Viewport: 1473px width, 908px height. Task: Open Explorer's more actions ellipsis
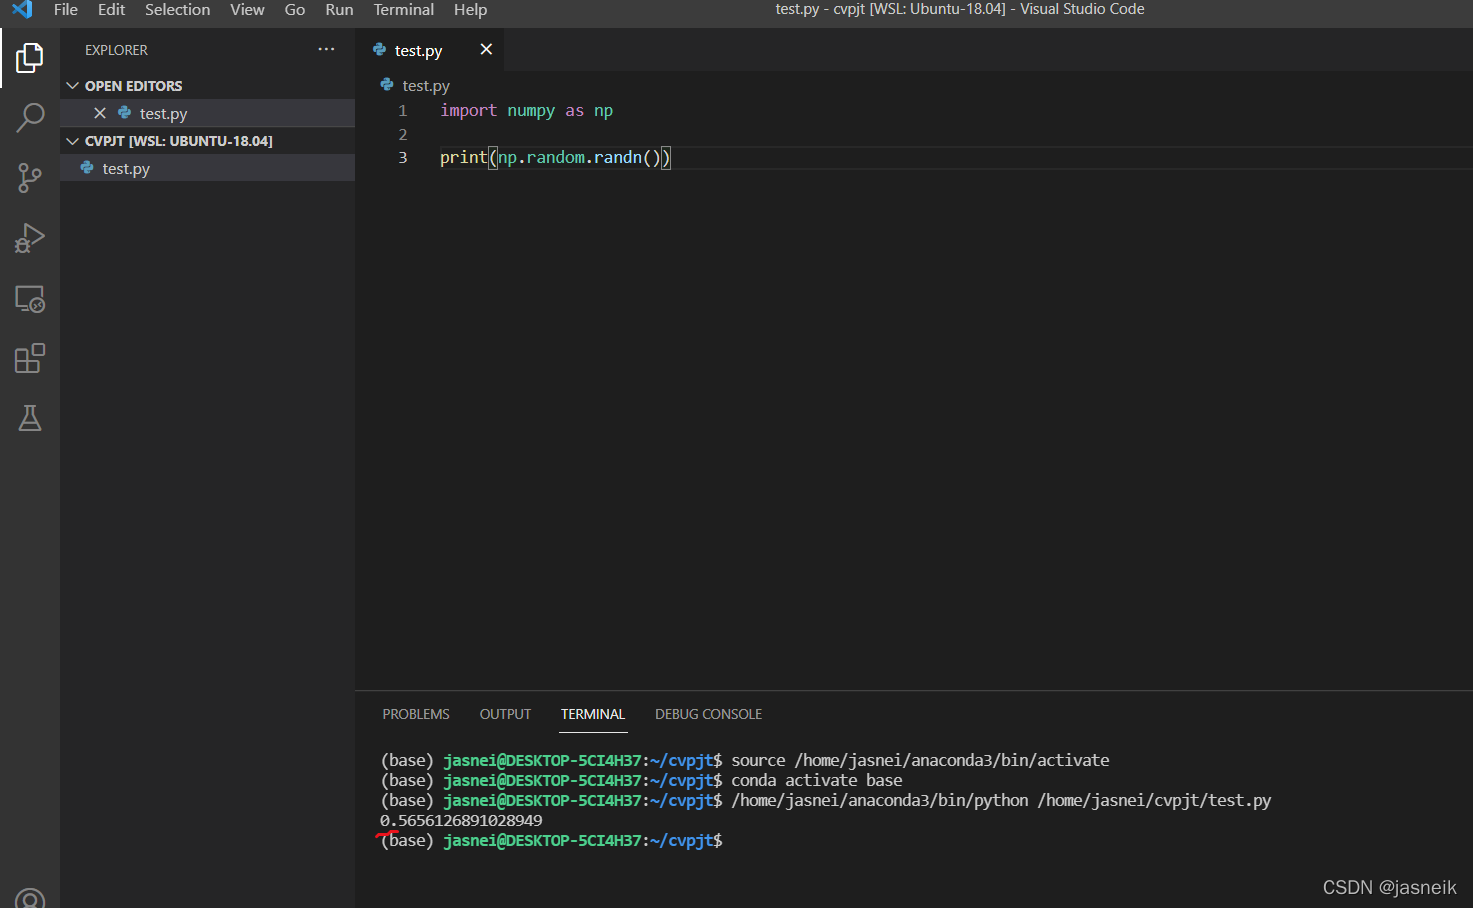(x=326, y=50)
